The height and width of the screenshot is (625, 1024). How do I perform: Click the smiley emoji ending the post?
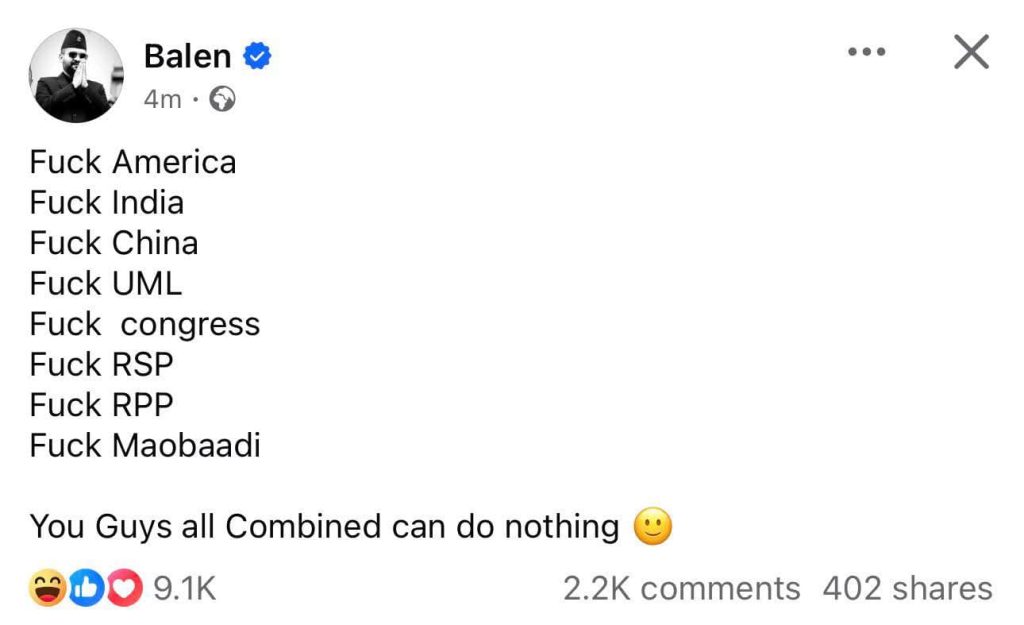pos(652,527)
